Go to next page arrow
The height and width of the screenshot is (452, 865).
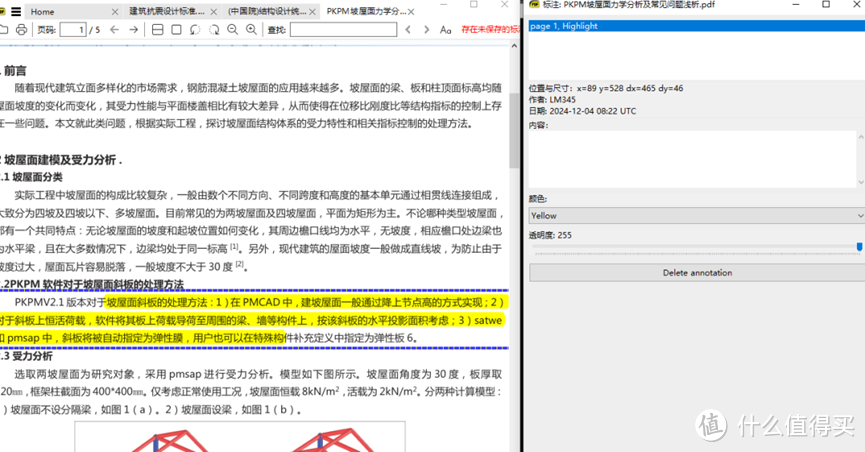coord(134,30)
